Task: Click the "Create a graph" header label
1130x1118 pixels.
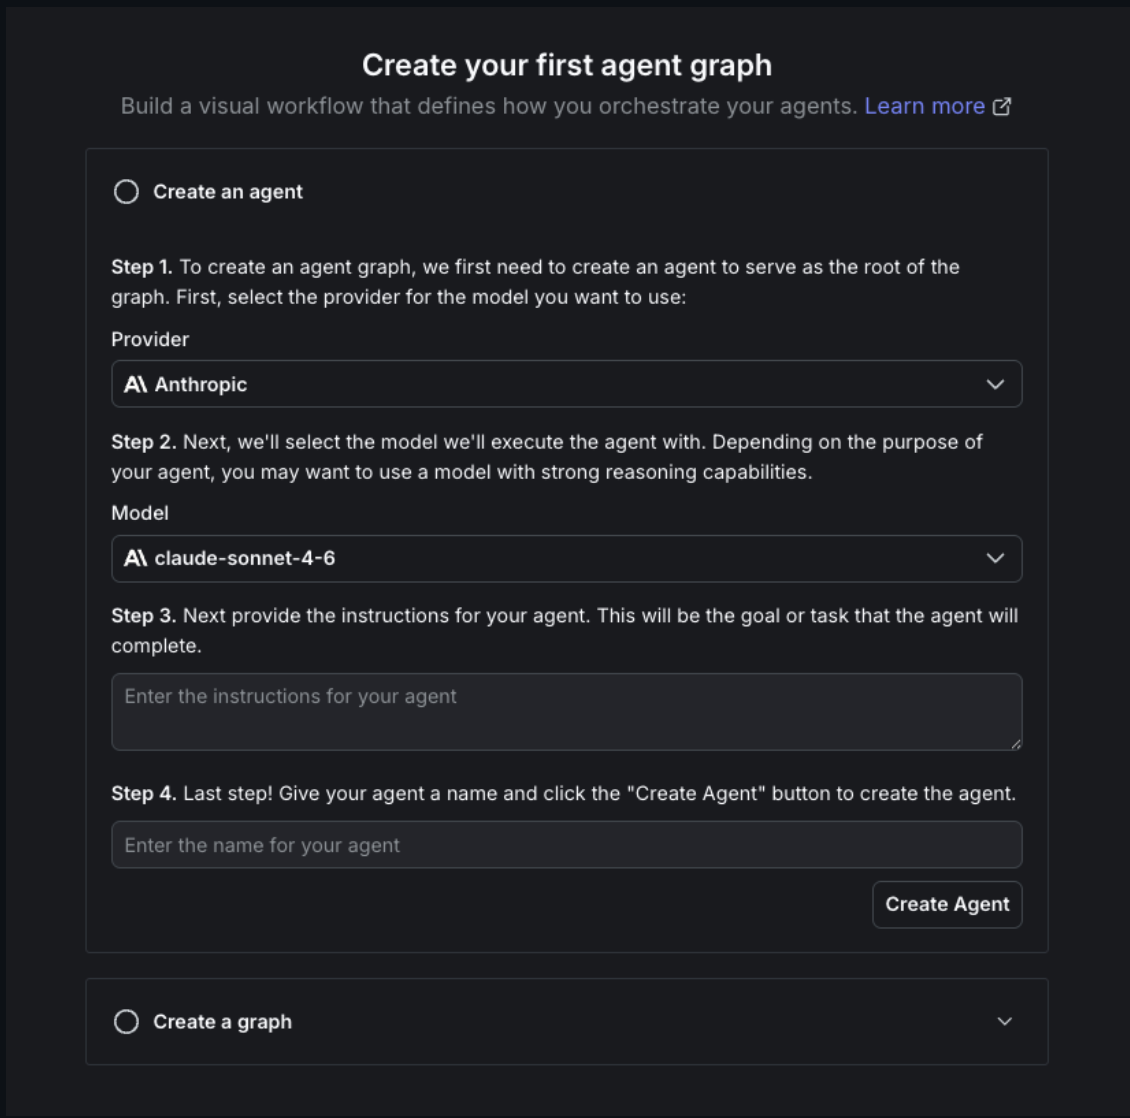Action: (x=222, y=1021)
